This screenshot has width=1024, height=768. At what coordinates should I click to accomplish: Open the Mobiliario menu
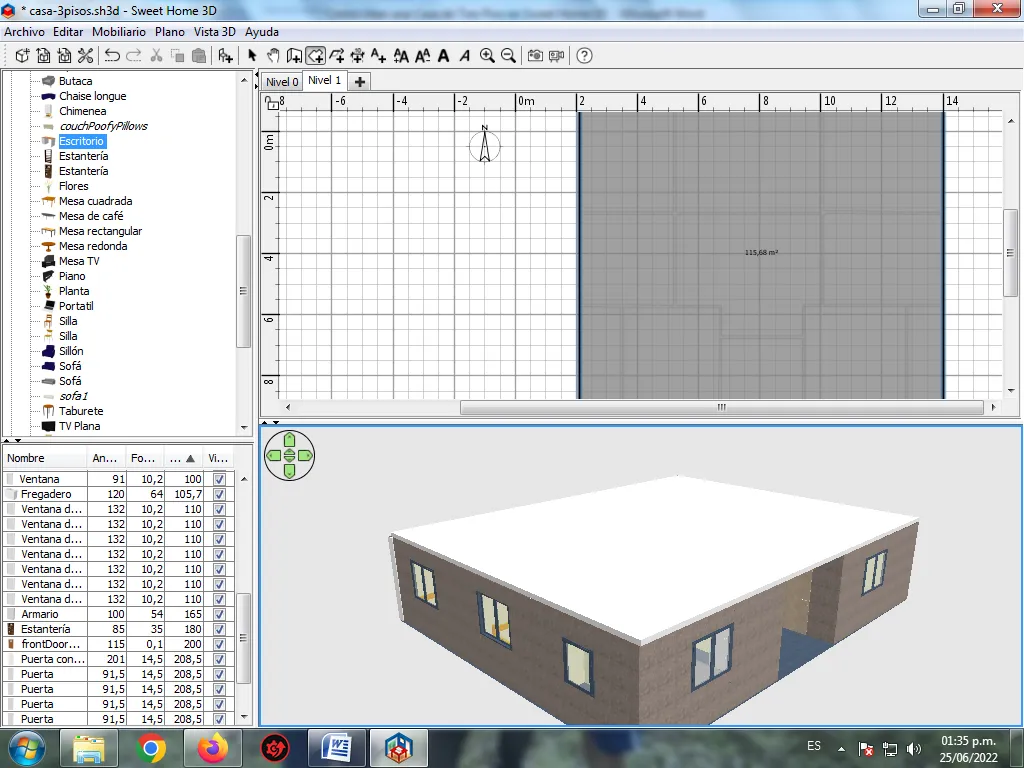coord(119,32)
